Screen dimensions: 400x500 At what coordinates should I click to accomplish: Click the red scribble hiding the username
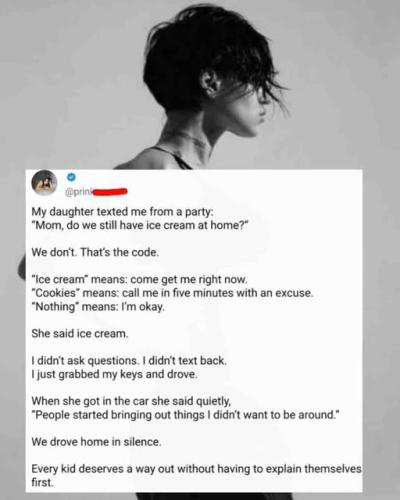tap(110, 191)
